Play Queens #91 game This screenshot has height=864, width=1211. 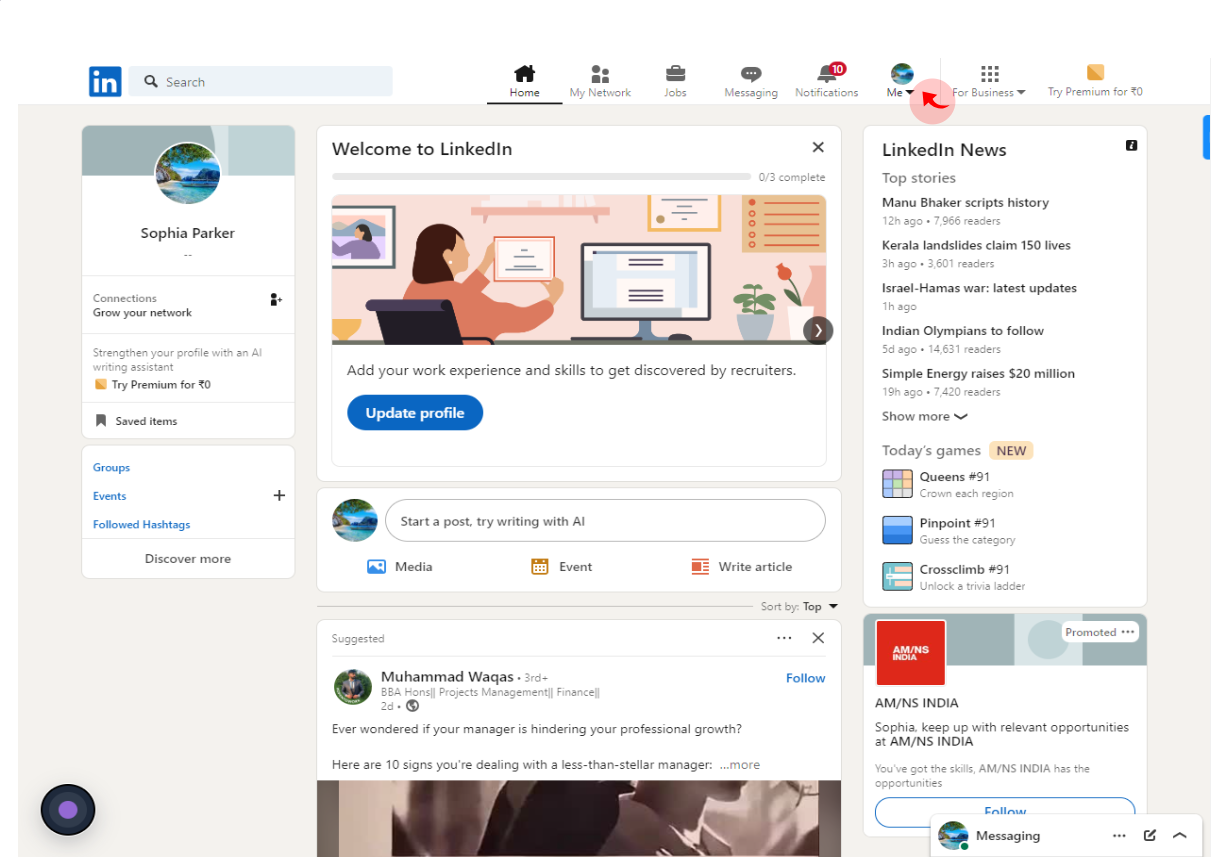[x=955, y=477]
